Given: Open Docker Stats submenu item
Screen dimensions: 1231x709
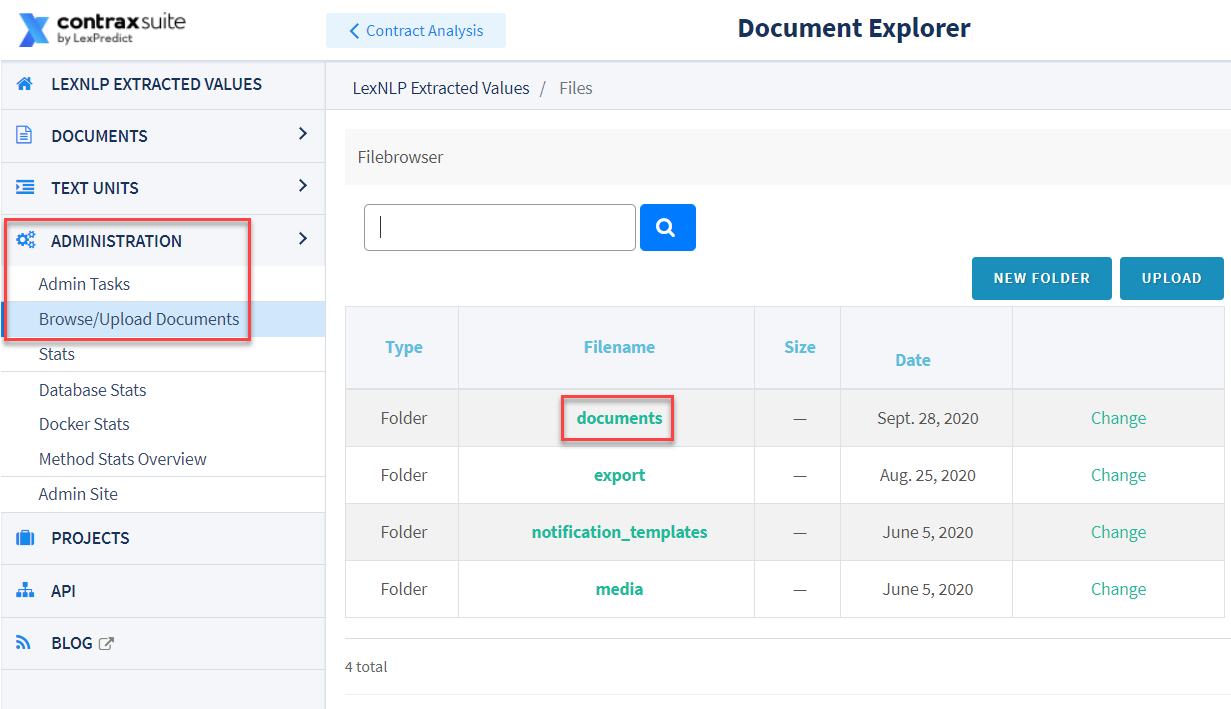Looking at the screenshot, I should 84,424.
